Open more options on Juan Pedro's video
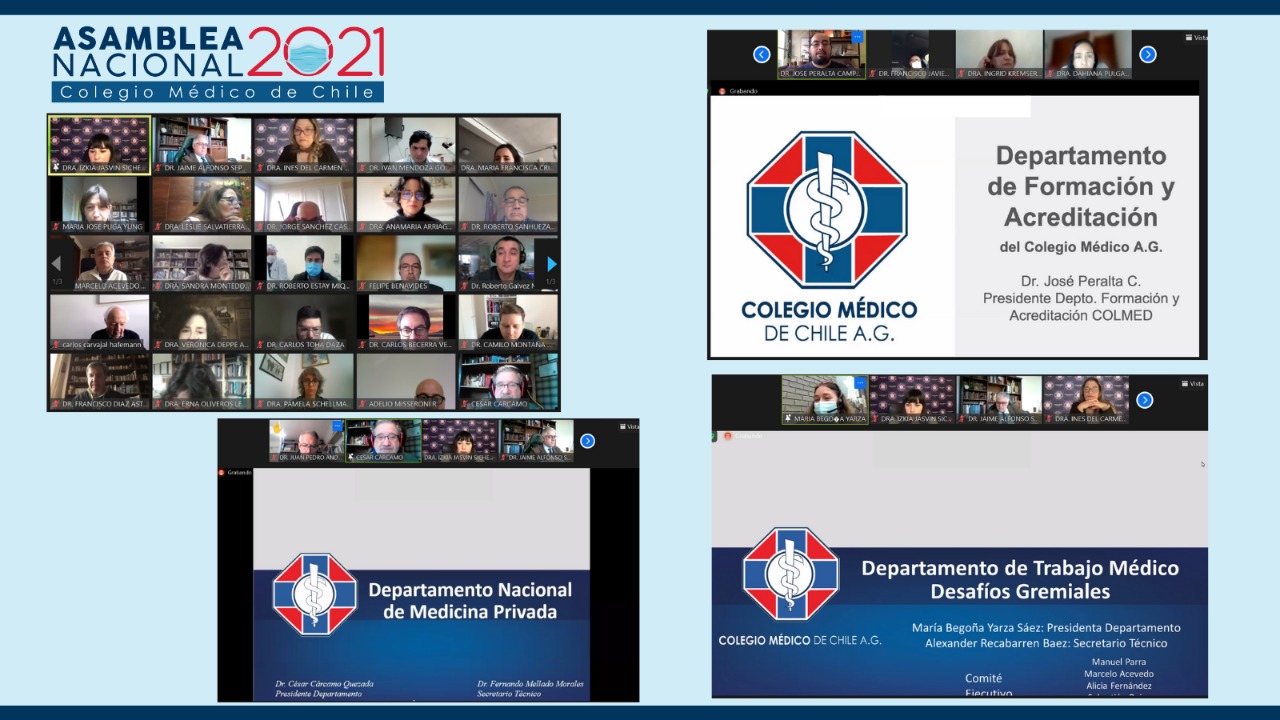 click(337, 425)
